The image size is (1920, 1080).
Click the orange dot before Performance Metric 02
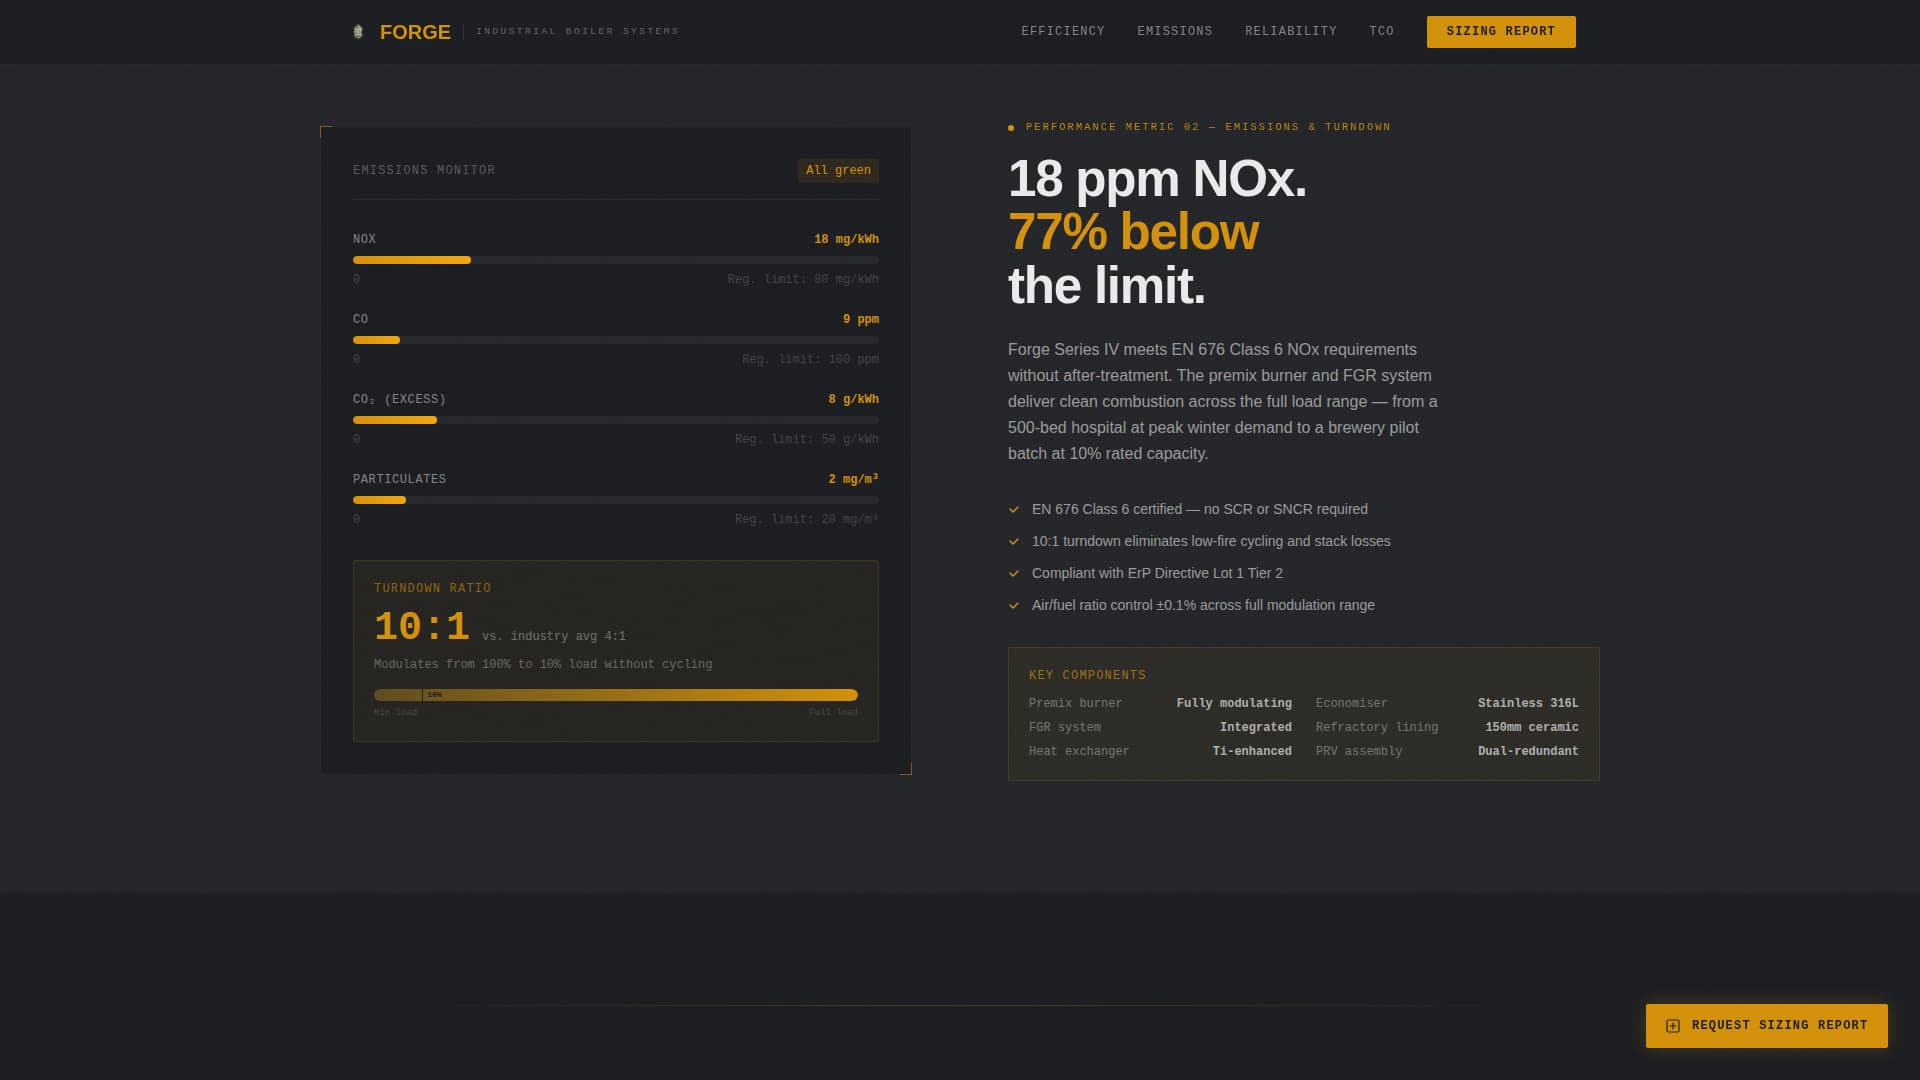click(1012, 127)
